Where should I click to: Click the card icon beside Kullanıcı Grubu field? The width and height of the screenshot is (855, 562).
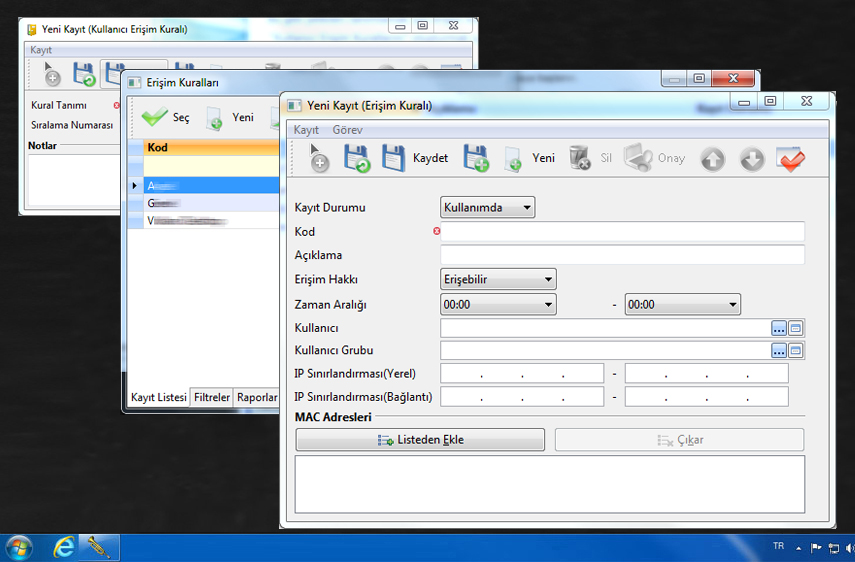(x=796, y=351)
